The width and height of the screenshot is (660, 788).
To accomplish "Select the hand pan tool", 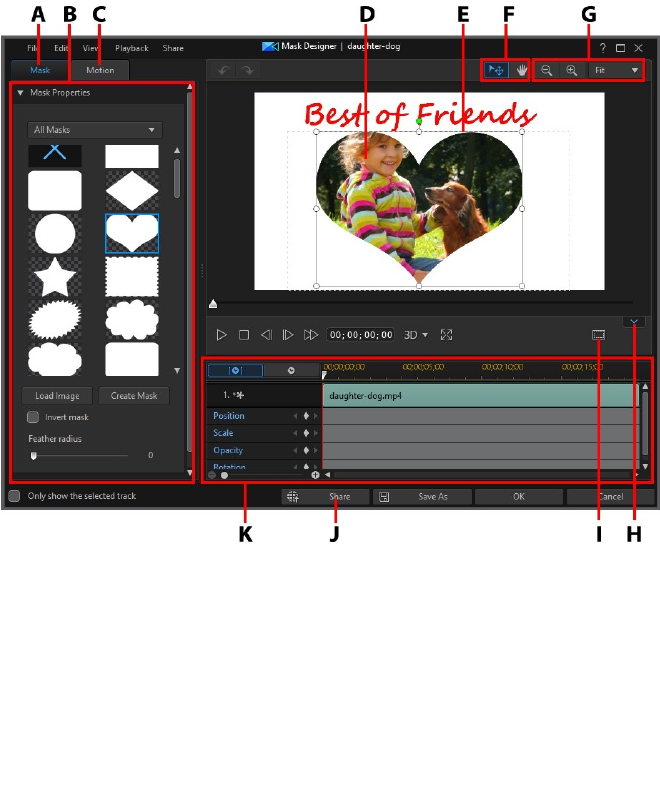I will [521, 70].
